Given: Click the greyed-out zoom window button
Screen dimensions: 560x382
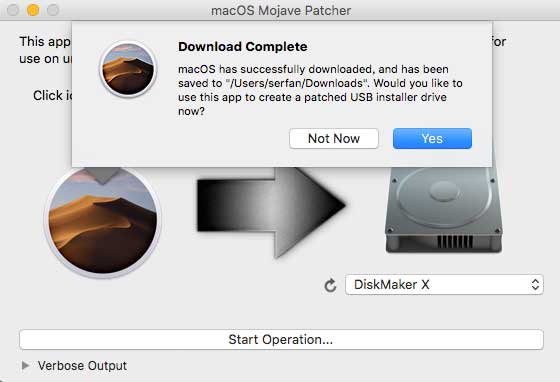Looking at the screenshot, I should pos(53,10).
